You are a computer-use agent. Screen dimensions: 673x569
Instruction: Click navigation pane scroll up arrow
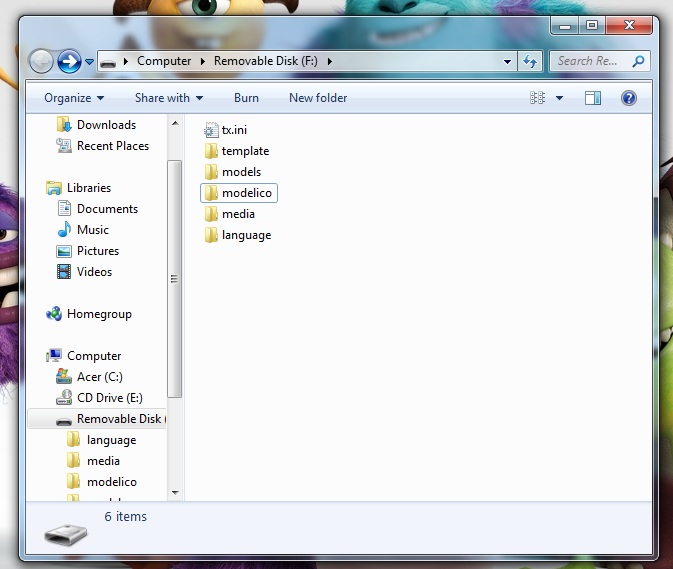175,123
